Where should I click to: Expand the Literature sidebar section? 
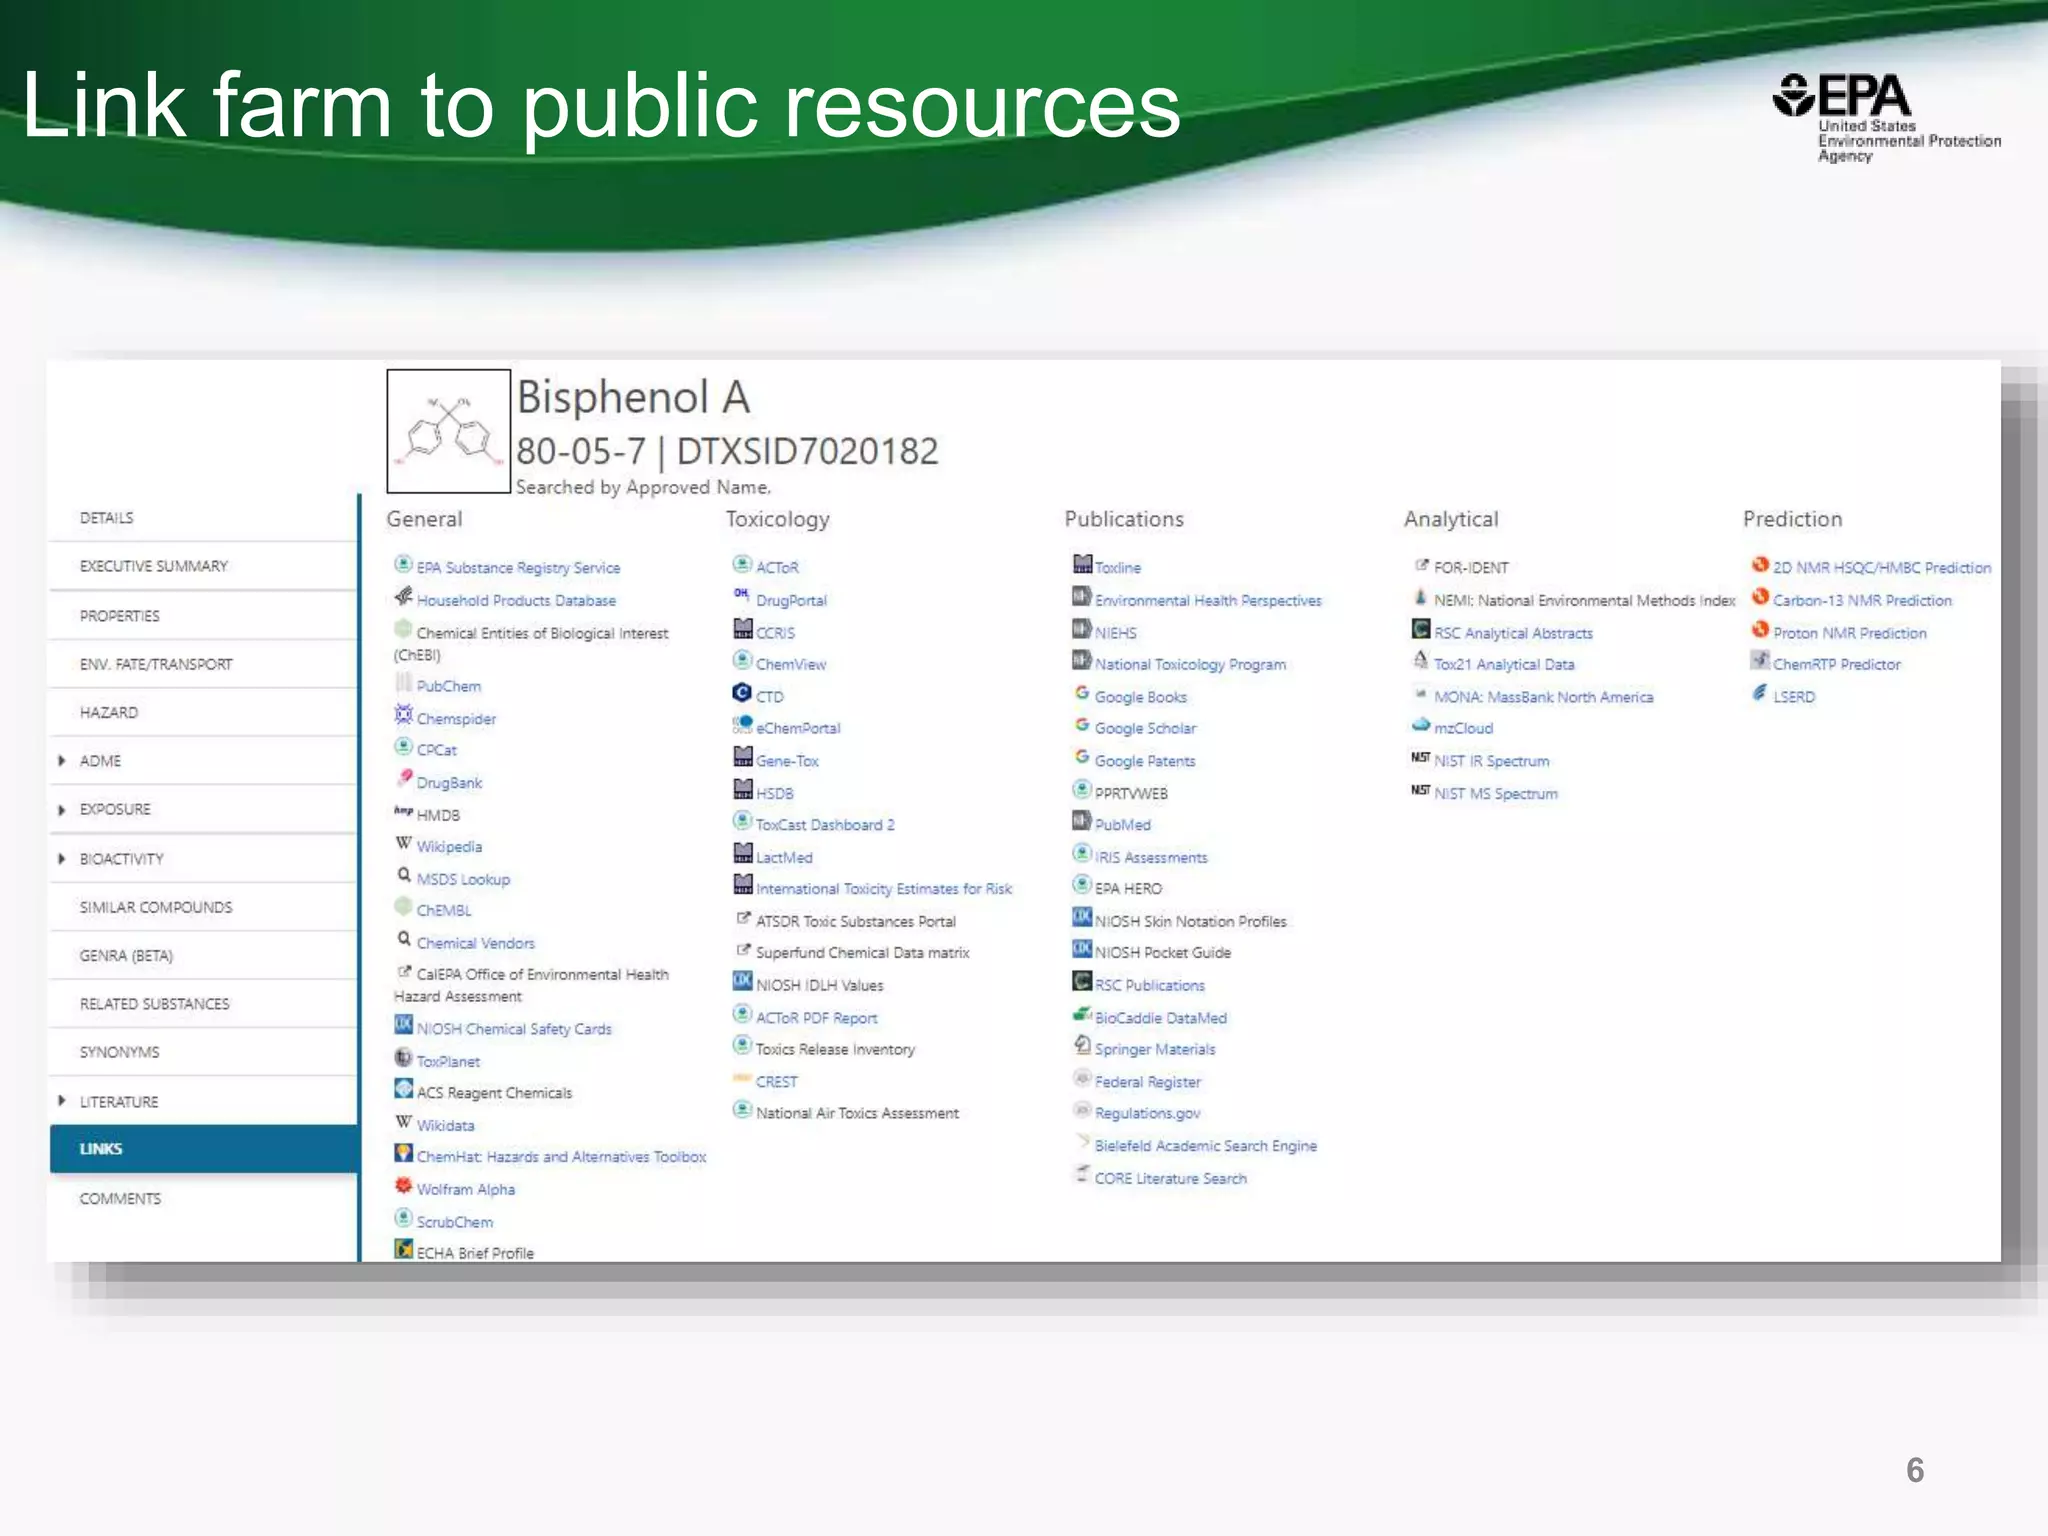tap(62, 1101)
